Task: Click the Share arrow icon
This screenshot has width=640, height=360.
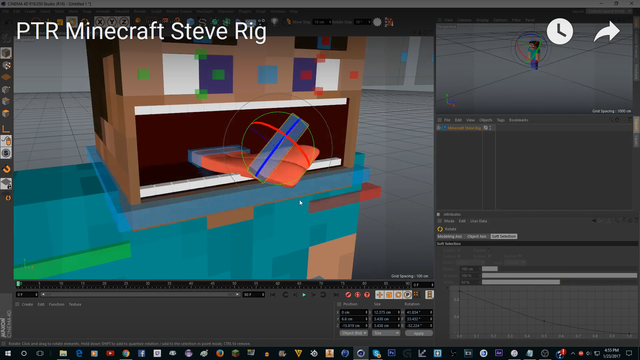Action: point(607,32)
